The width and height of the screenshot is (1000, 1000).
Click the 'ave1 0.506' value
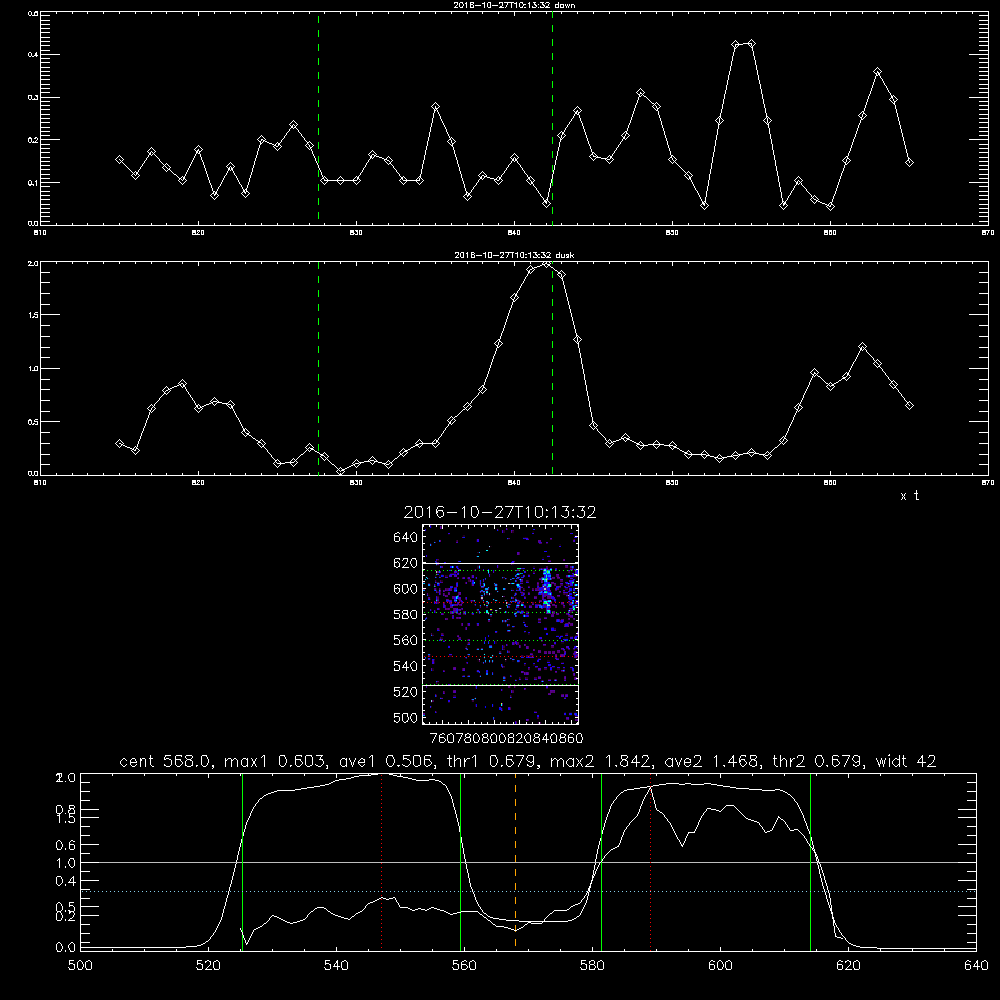[386, 761]
